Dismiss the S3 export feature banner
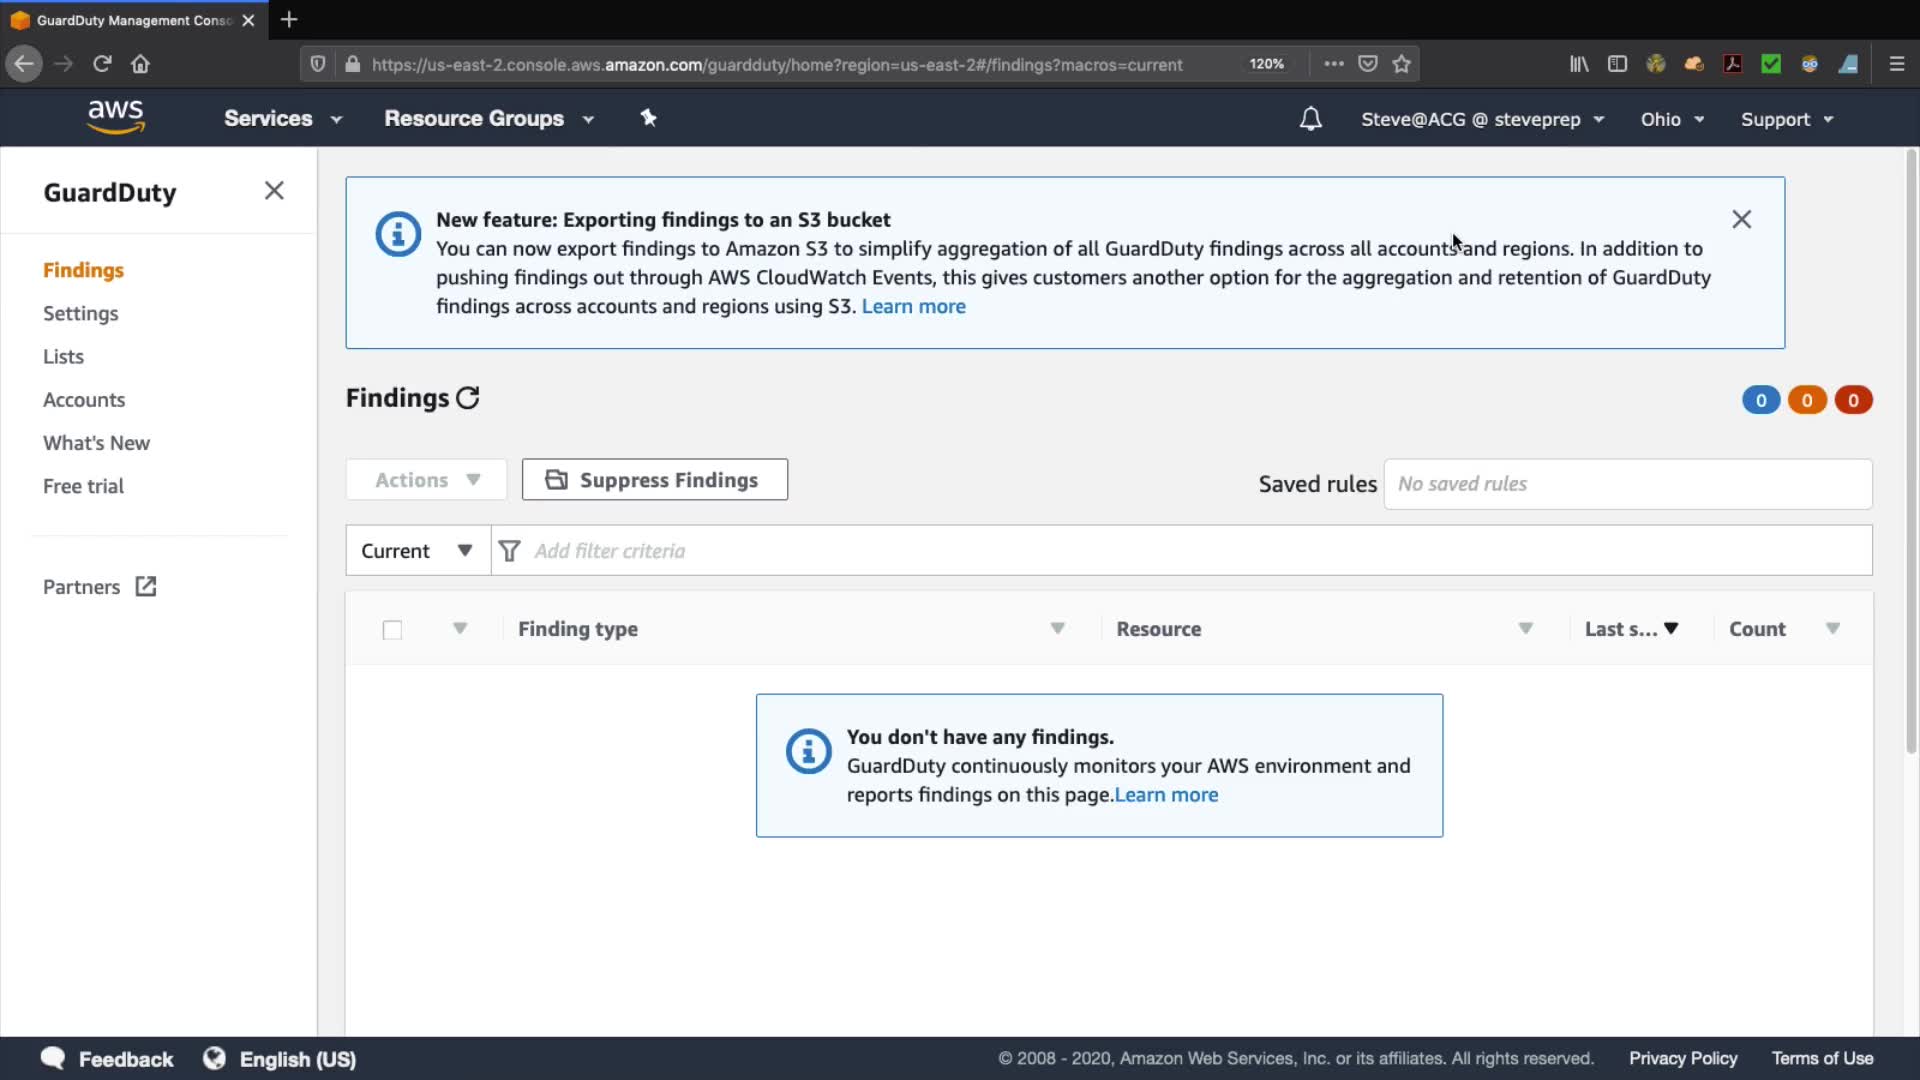The width and height of the screenshot is (1920, 1080). [x=1741, y=219]
